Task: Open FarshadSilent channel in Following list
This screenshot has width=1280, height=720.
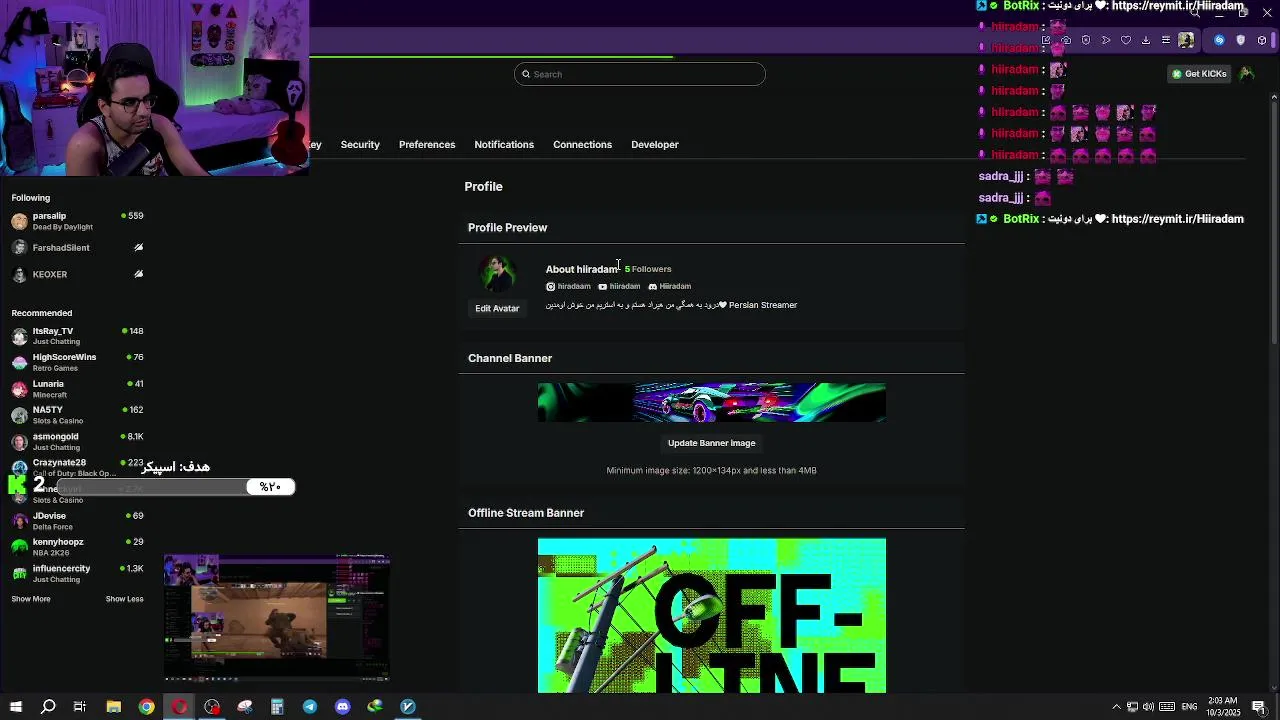Action: pos(77,247)
